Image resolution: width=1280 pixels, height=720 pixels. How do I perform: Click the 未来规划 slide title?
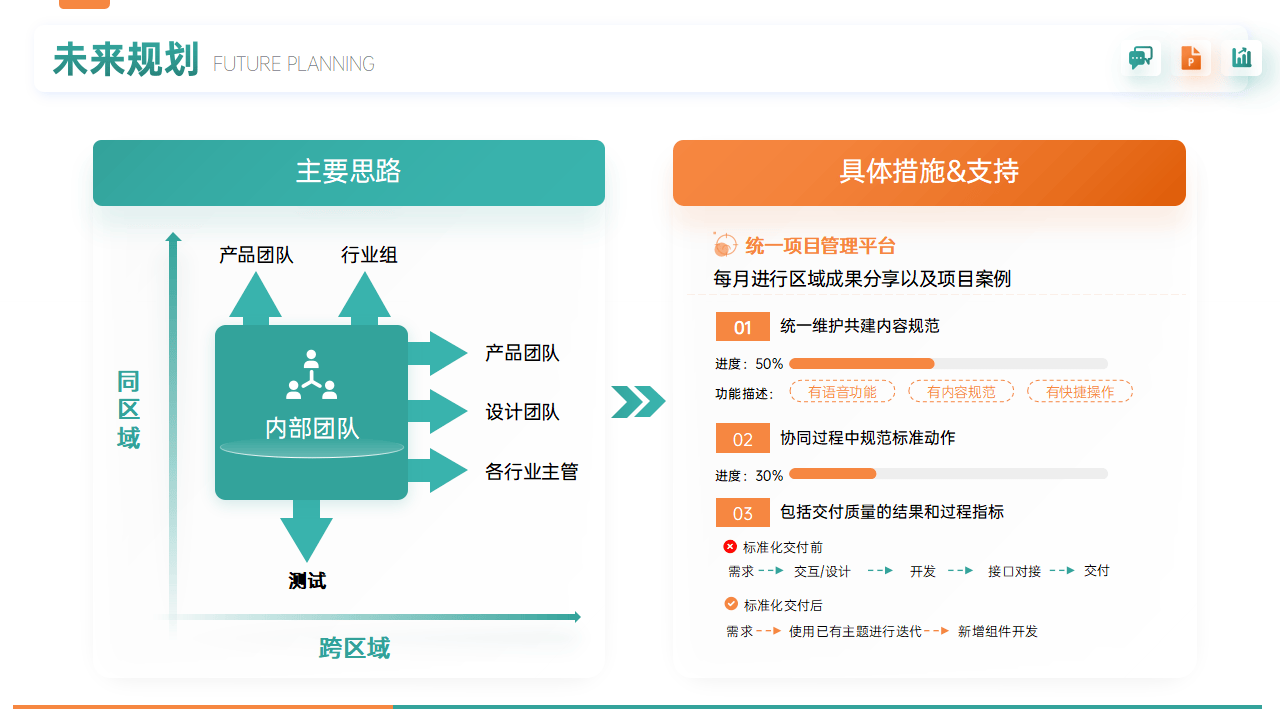pyautogui.click(x=126, y=60)
